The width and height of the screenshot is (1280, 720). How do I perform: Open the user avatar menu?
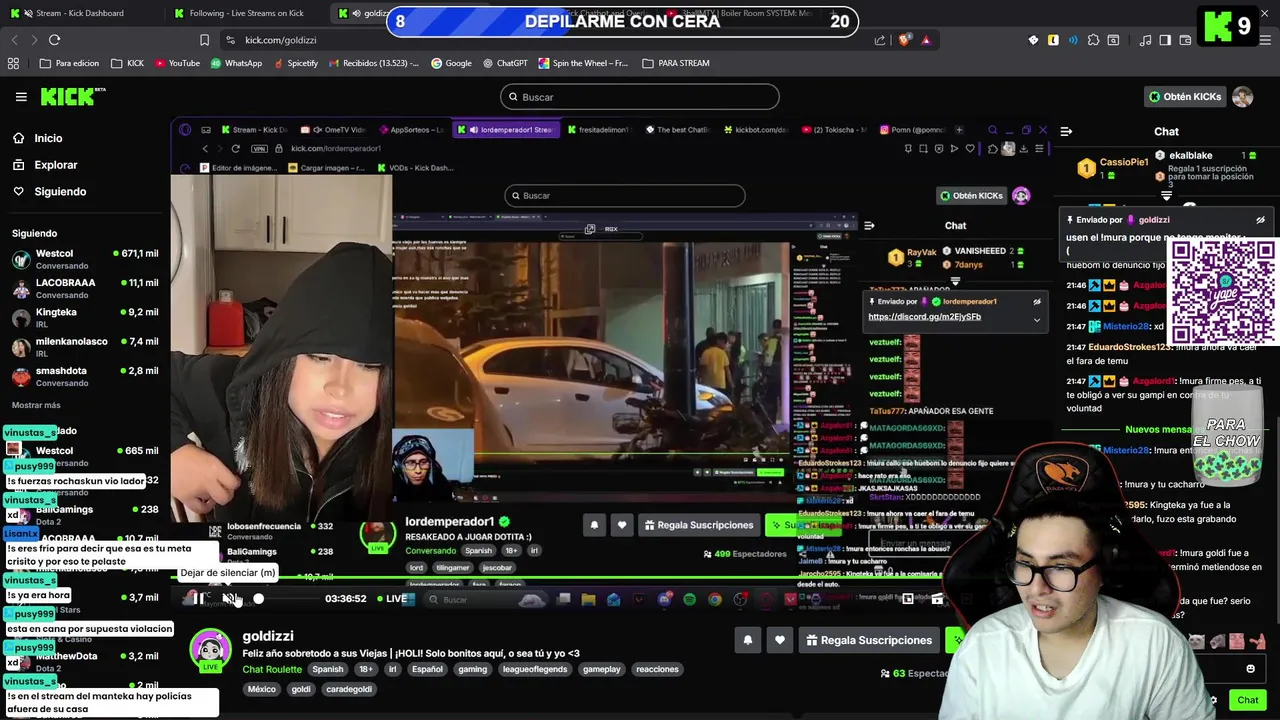[1243, 97]
